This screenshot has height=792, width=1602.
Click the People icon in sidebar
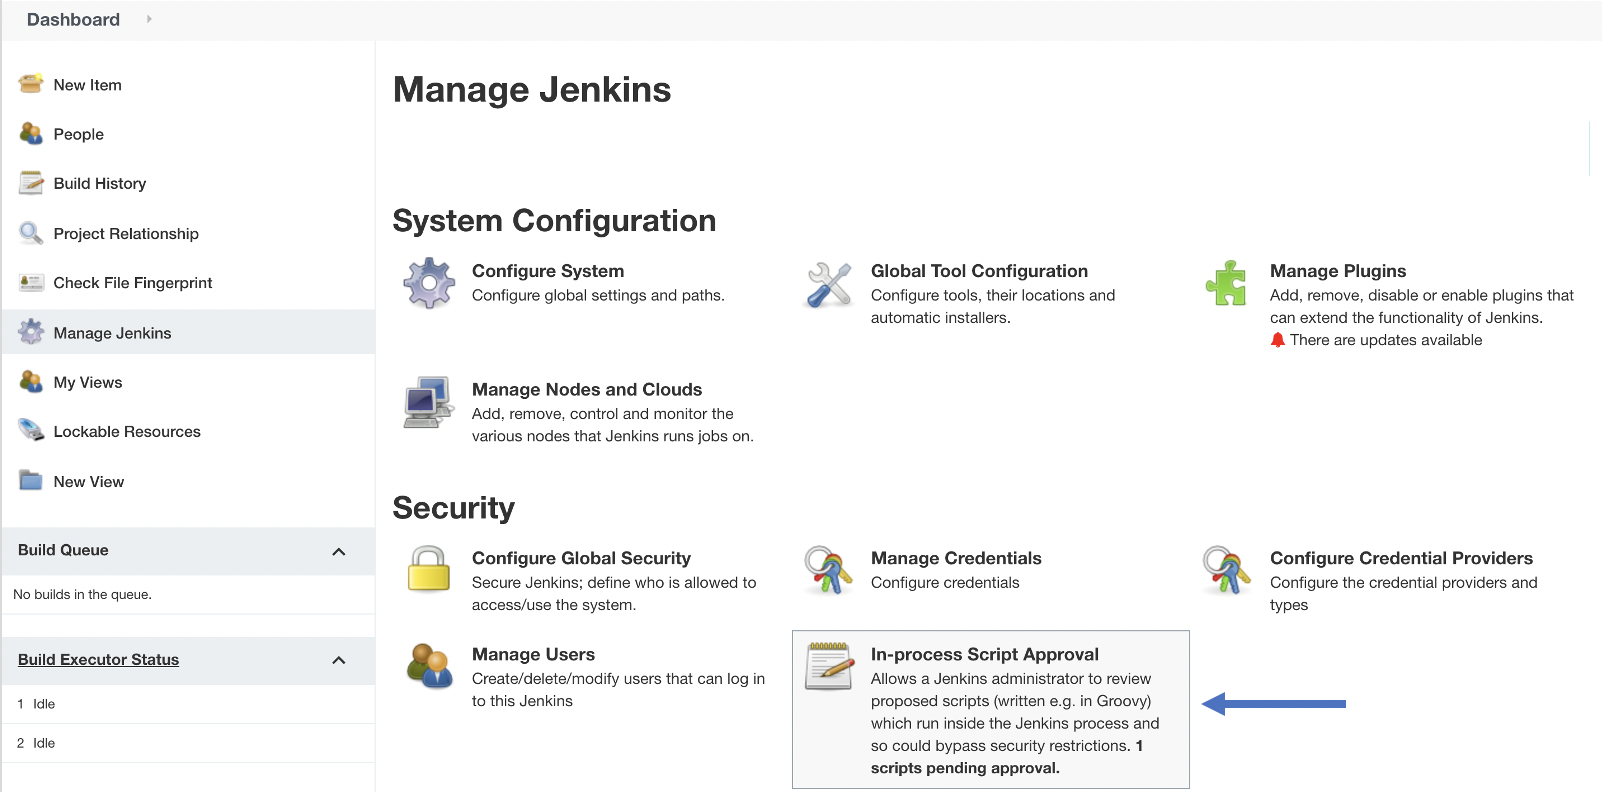coord(31,133)
